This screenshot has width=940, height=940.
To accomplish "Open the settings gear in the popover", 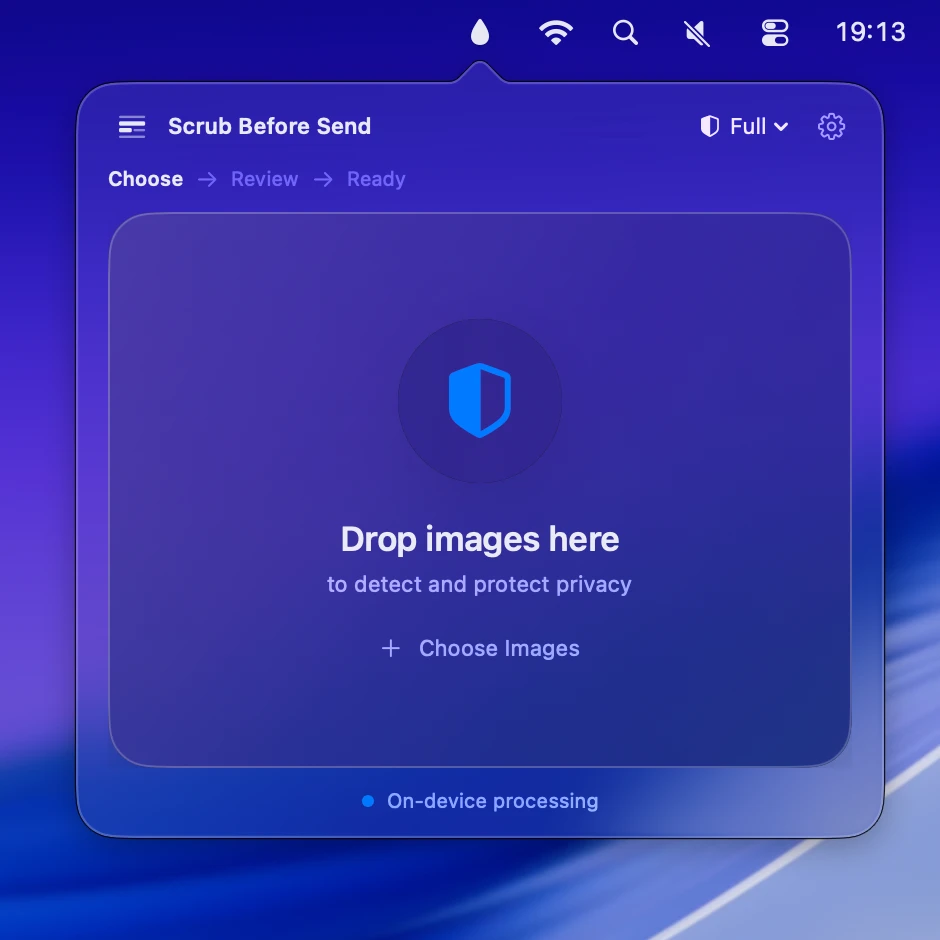I will (831, 126).
